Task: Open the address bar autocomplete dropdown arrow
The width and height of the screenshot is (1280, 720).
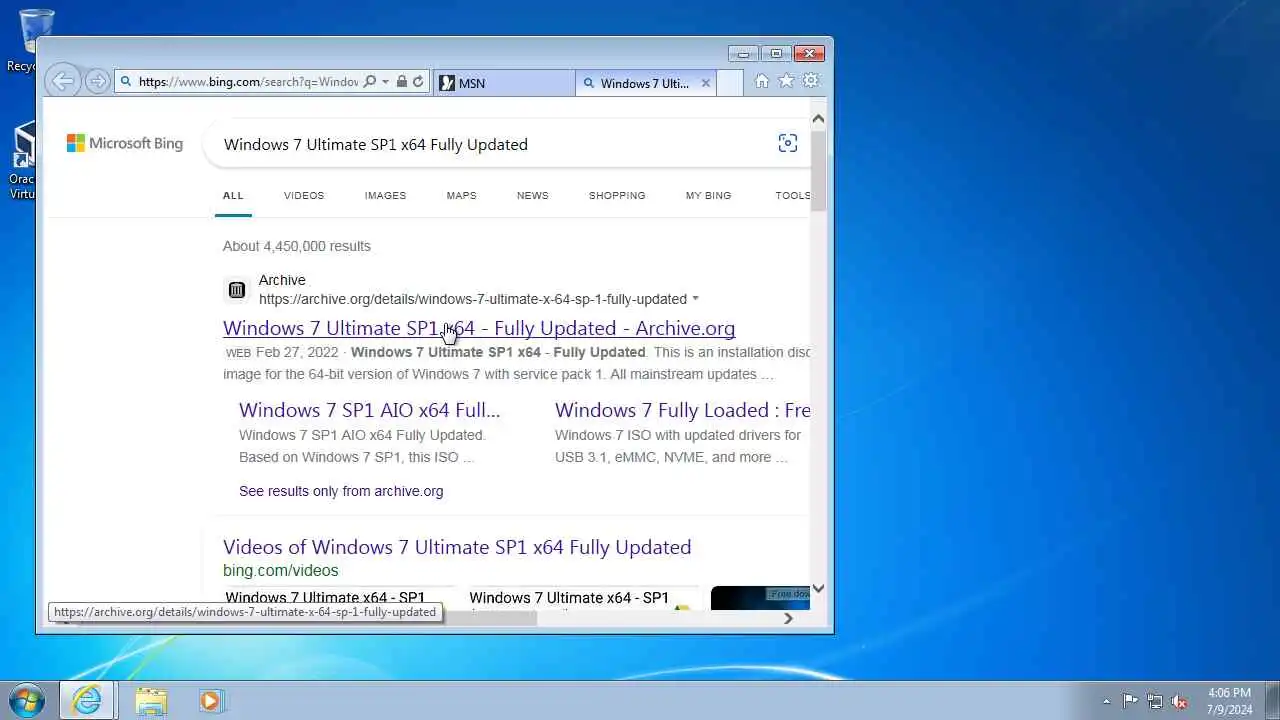Action: point(385,82)
